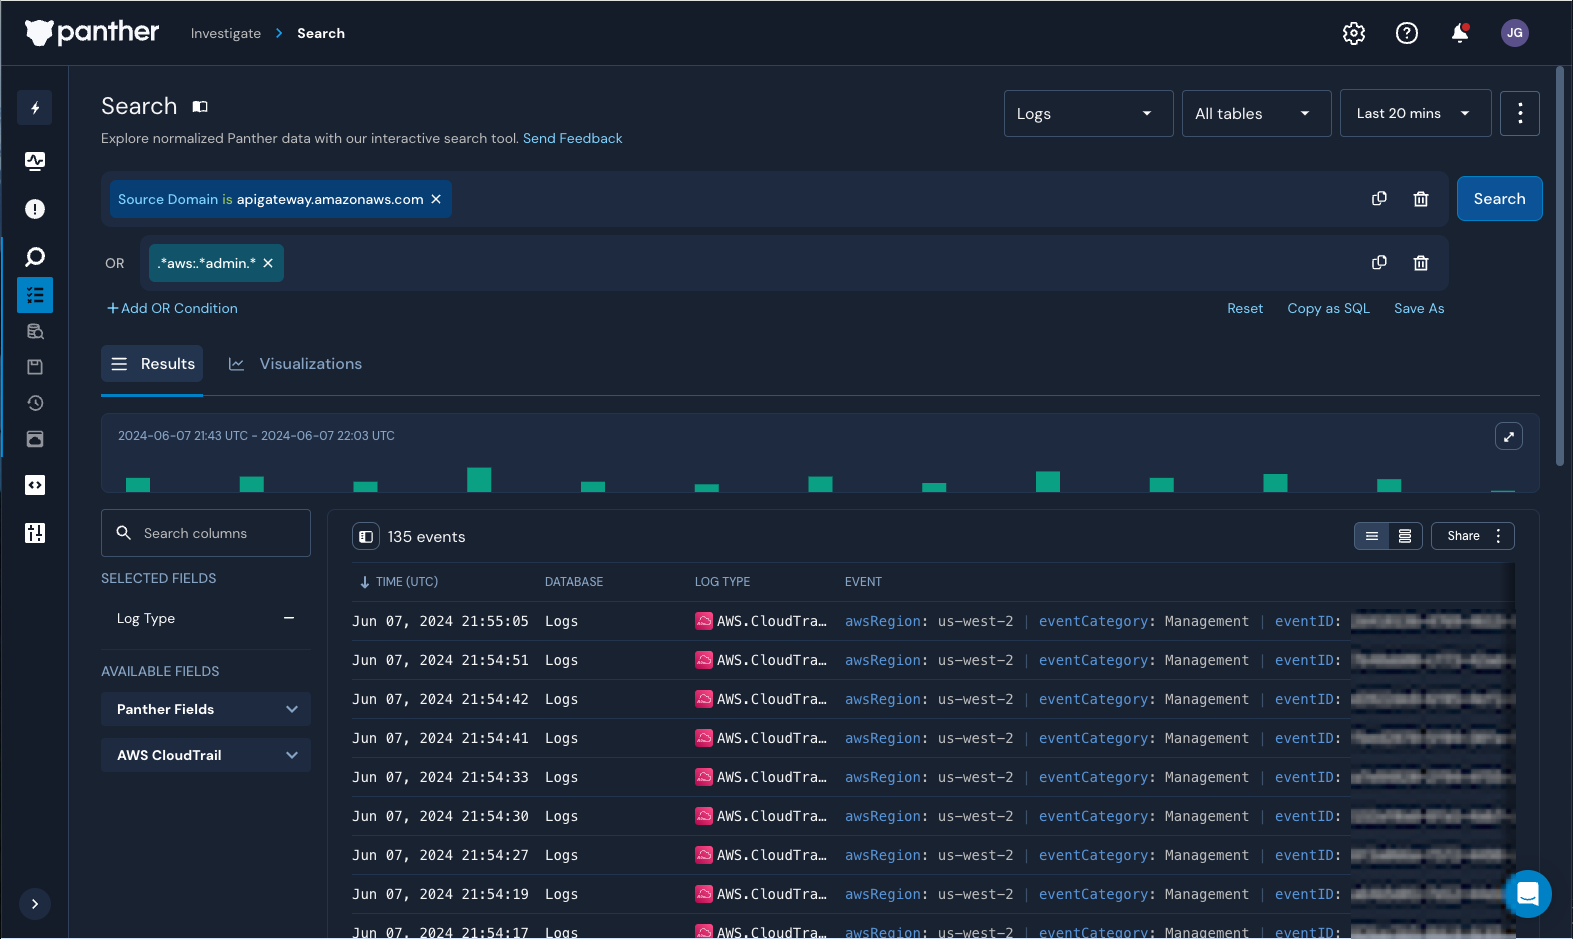Toggle the fields side panel icon by 135 events

[366, 537]
